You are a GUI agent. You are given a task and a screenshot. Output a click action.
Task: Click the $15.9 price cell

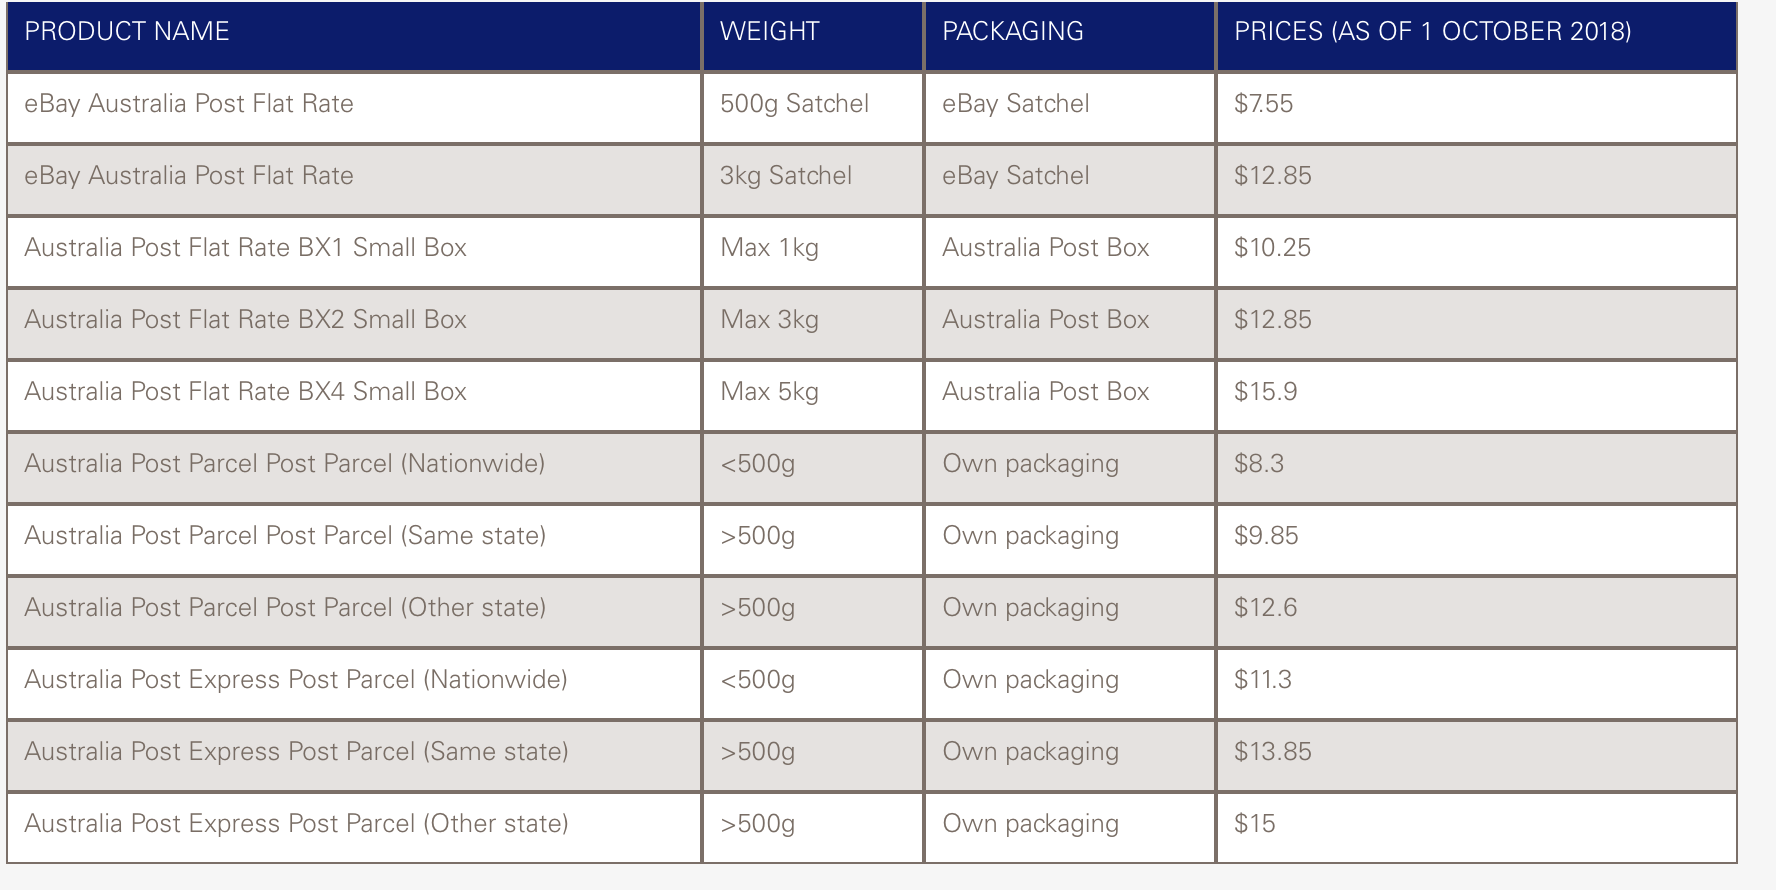click(x=1265, y=392)
